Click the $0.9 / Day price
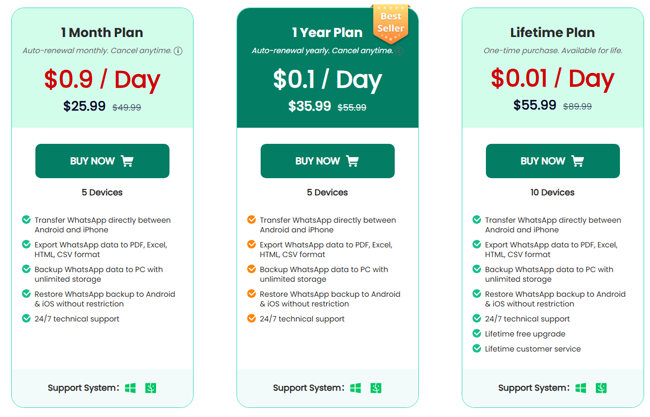This screenshot has width=650, height=417. (102, 78)
